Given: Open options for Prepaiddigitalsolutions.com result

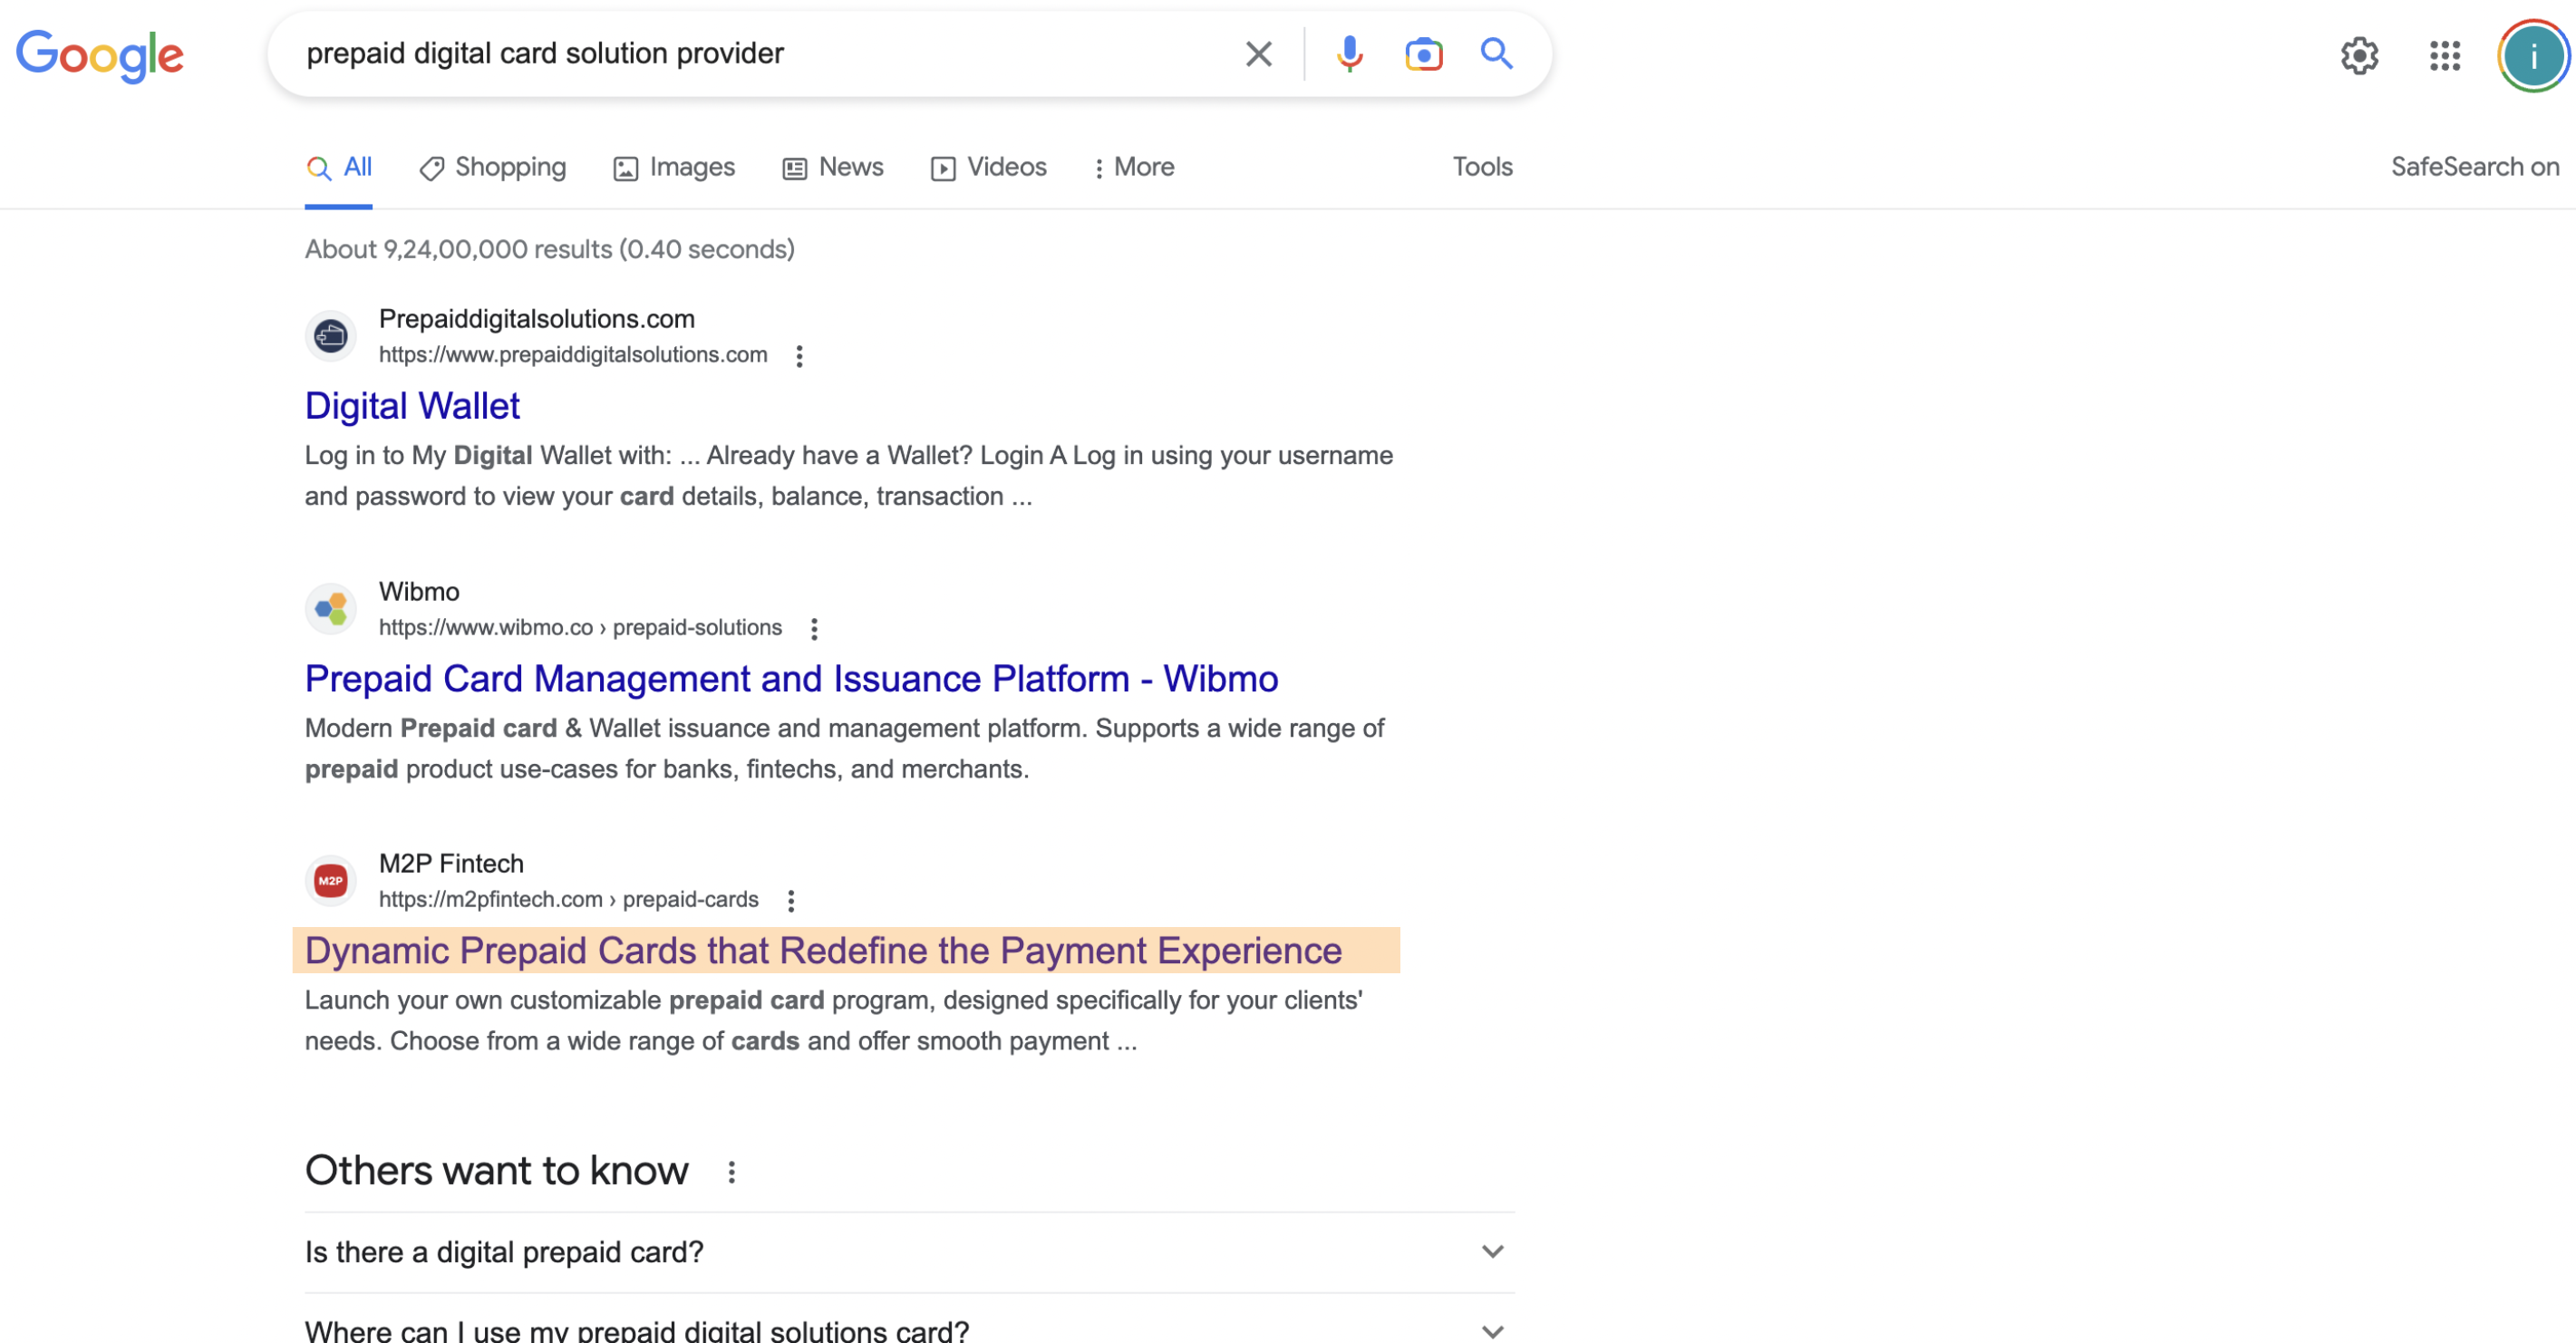Looking at the screenshot, I should tap(799, 356).
